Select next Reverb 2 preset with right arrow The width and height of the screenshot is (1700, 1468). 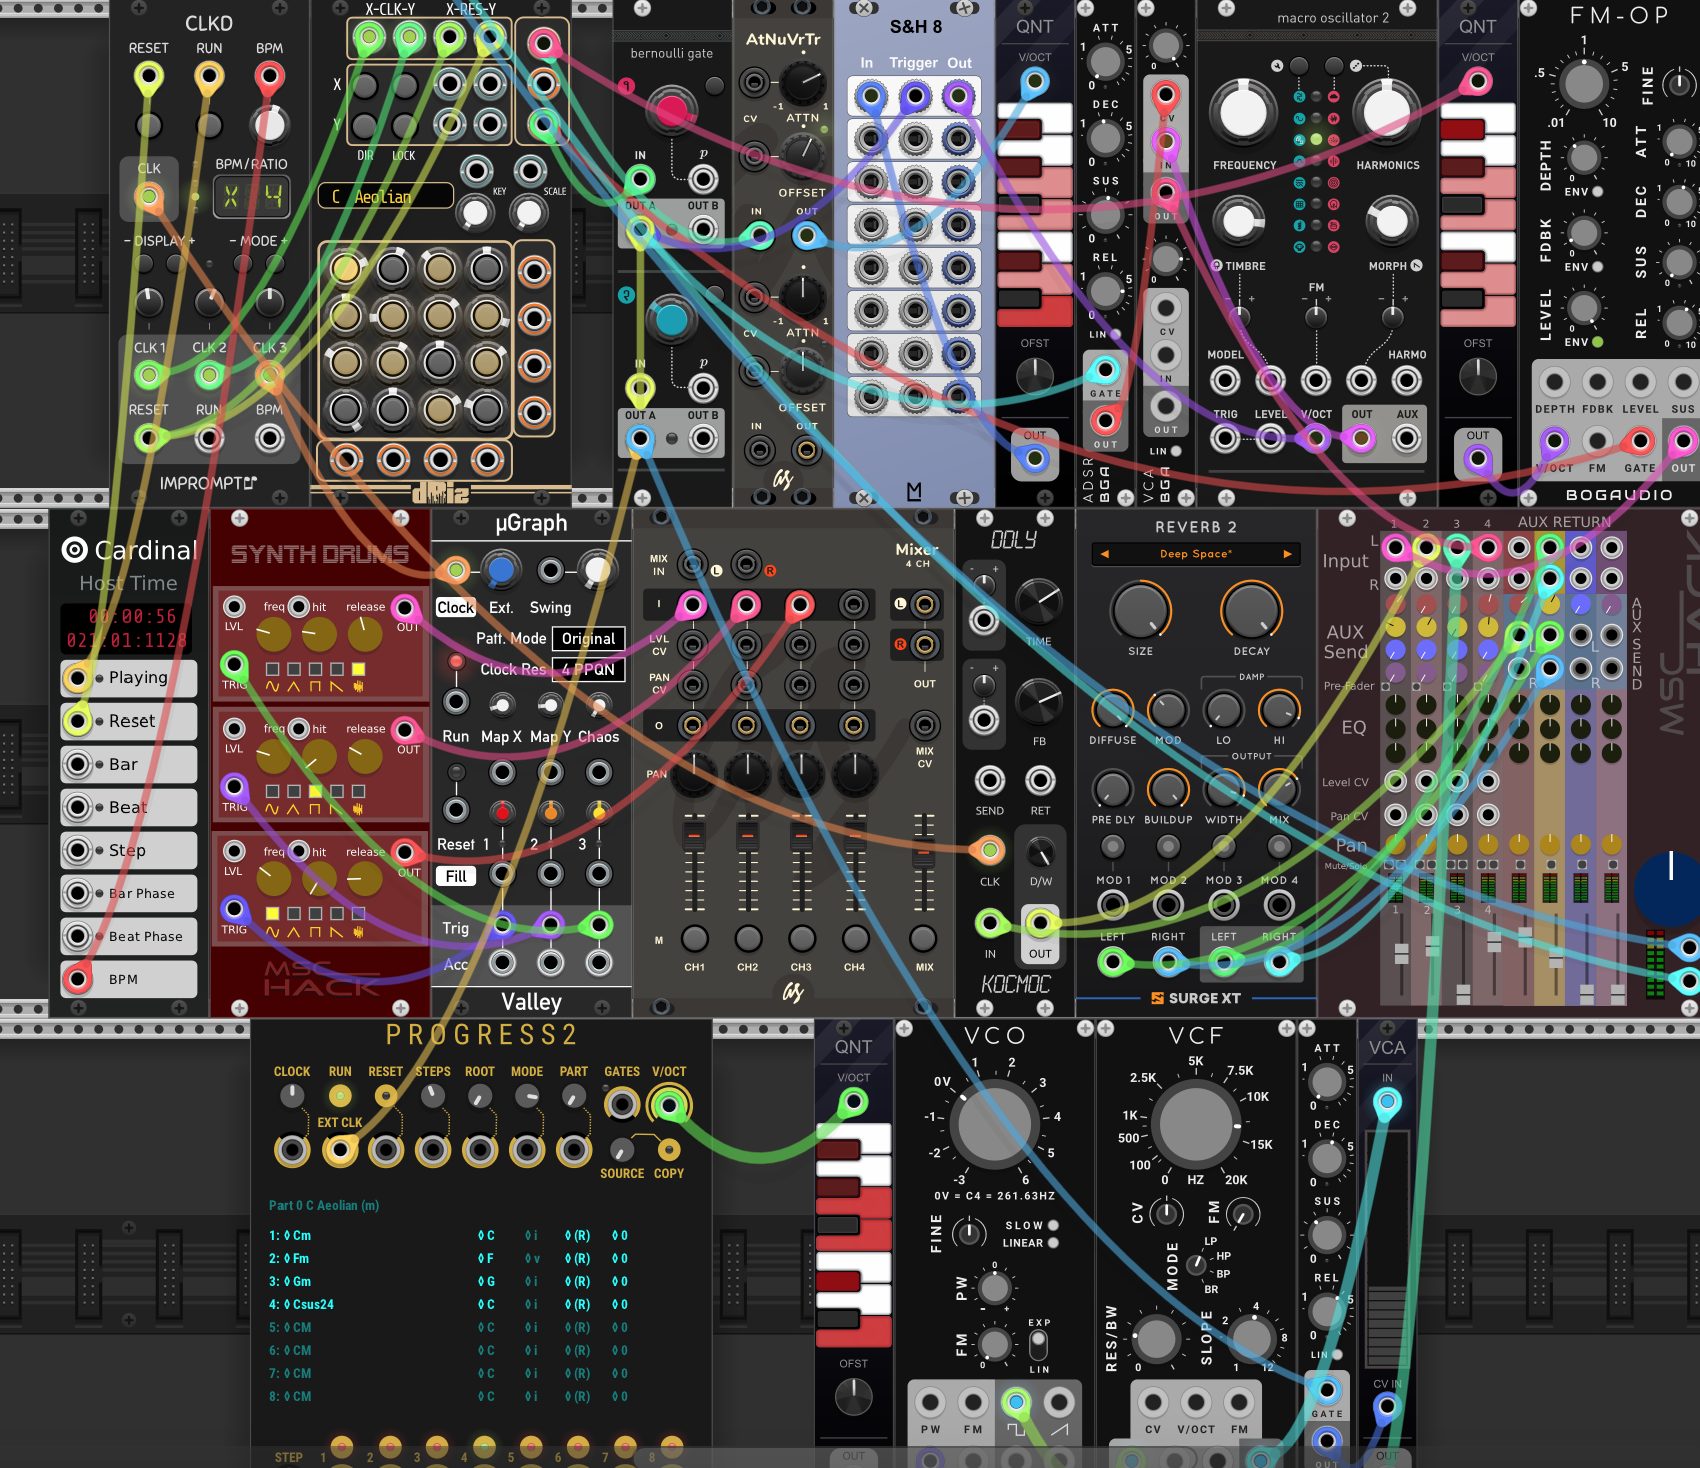coord(1287,554)
